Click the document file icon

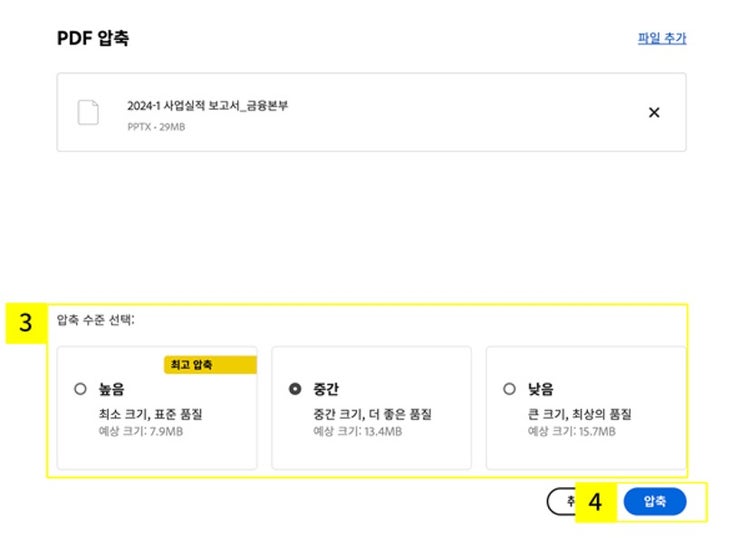[89, 112]
